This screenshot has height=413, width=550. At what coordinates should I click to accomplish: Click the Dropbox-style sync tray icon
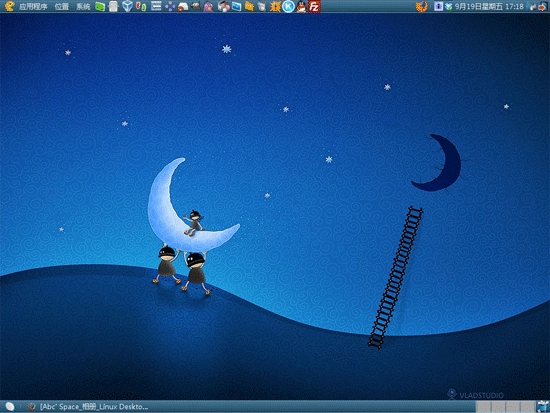[449, 6]
